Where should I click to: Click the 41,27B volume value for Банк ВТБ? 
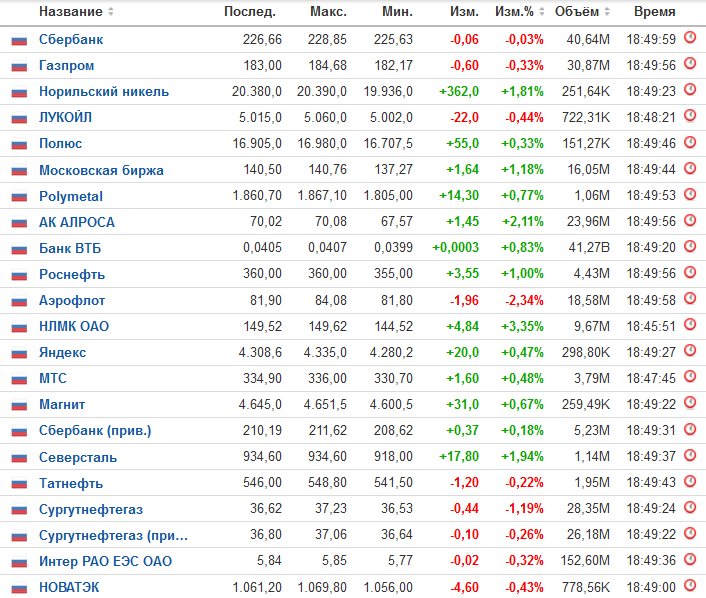click(589, 248)
